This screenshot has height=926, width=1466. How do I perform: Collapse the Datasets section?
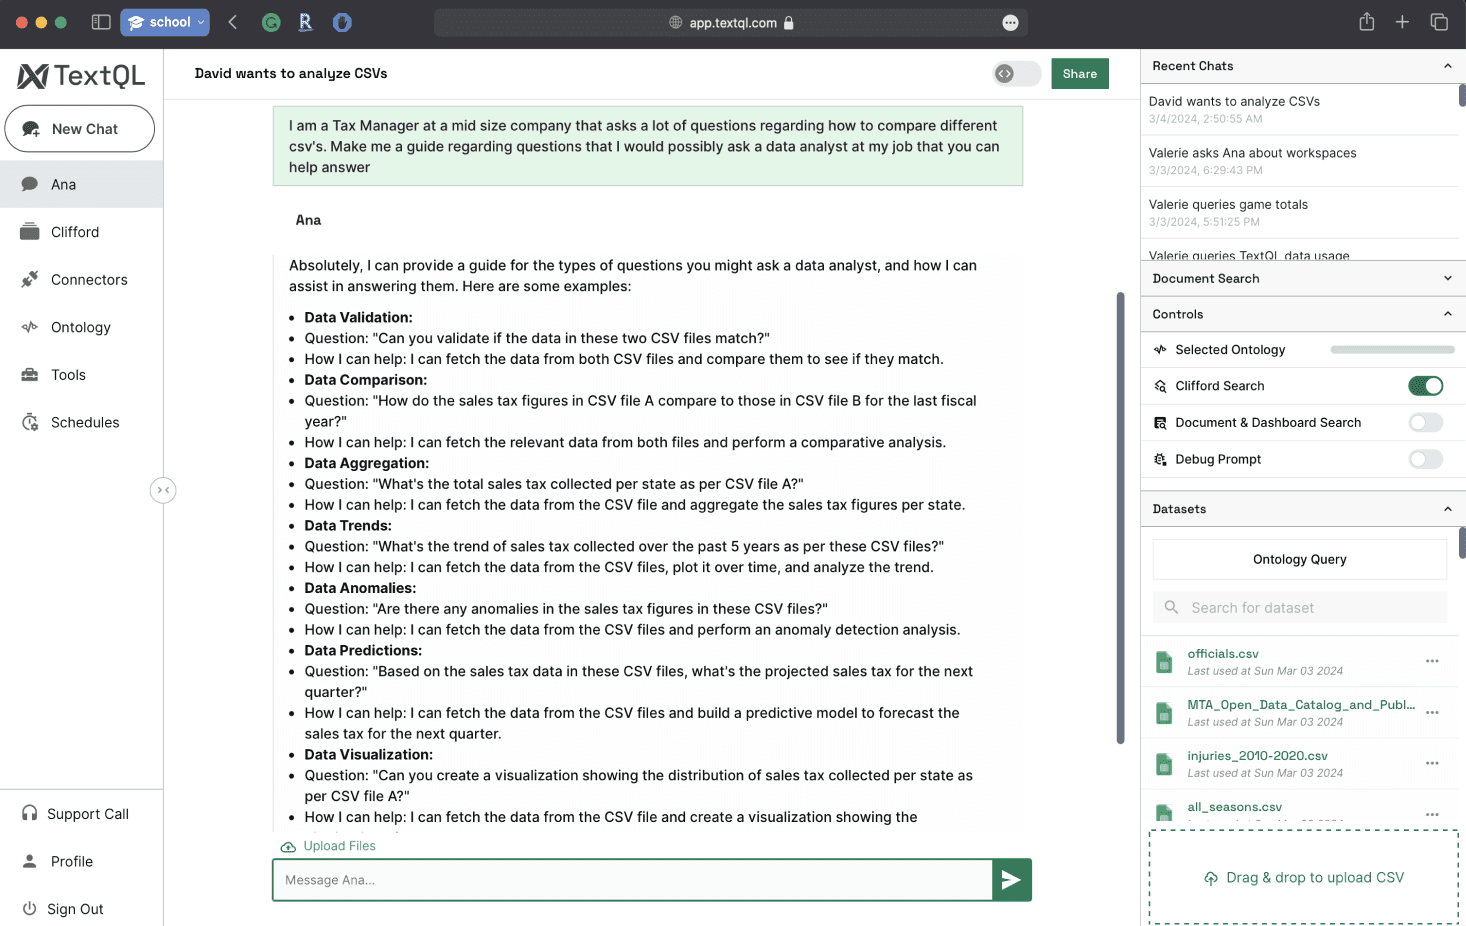1447,509
